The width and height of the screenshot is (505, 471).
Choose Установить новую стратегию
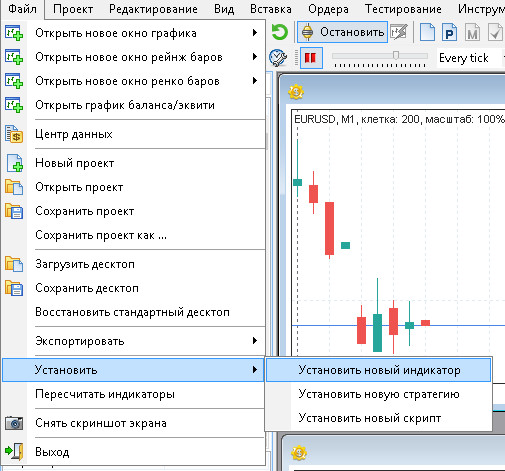click(x=378, y=394)
